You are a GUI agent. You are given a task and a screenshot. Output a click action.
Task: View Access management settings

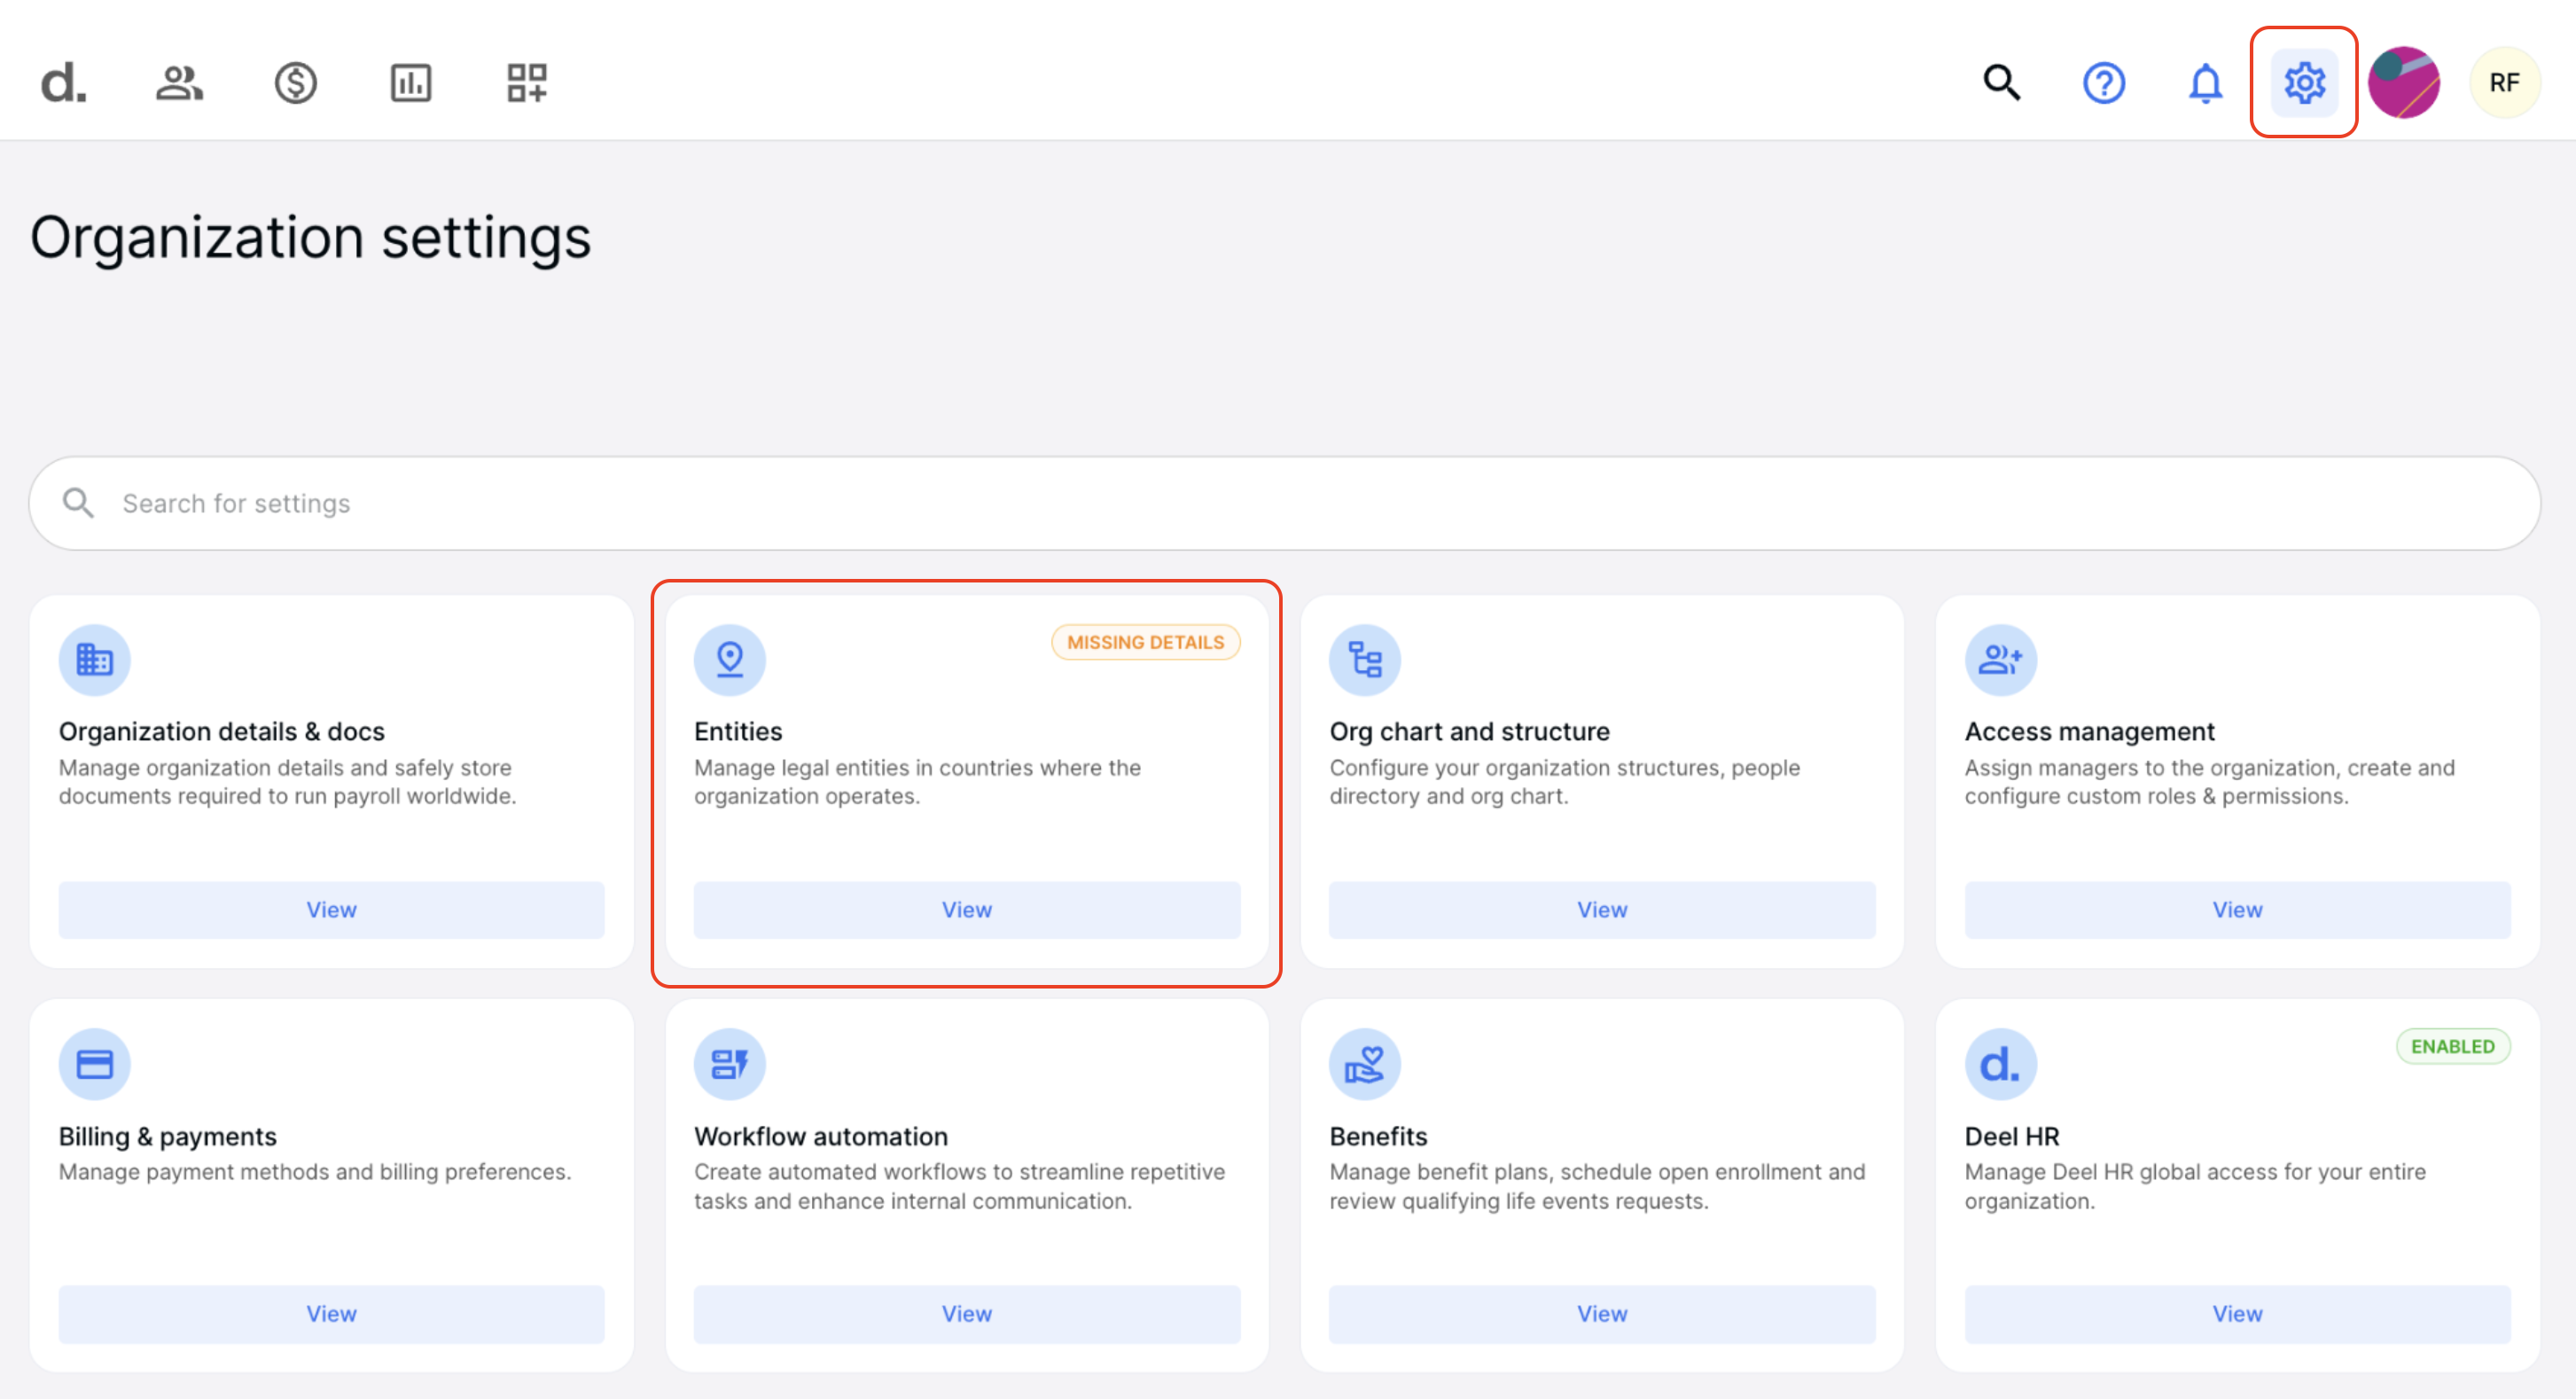click(2237, 910)
